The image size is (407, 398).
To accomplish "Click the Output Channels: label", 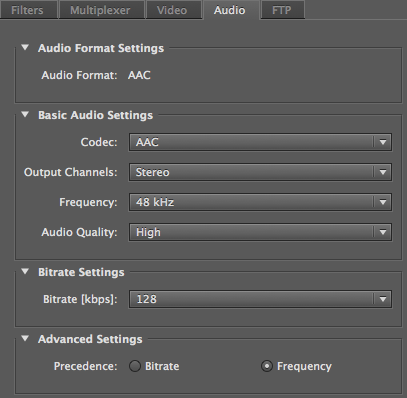I will coord(71,172).
